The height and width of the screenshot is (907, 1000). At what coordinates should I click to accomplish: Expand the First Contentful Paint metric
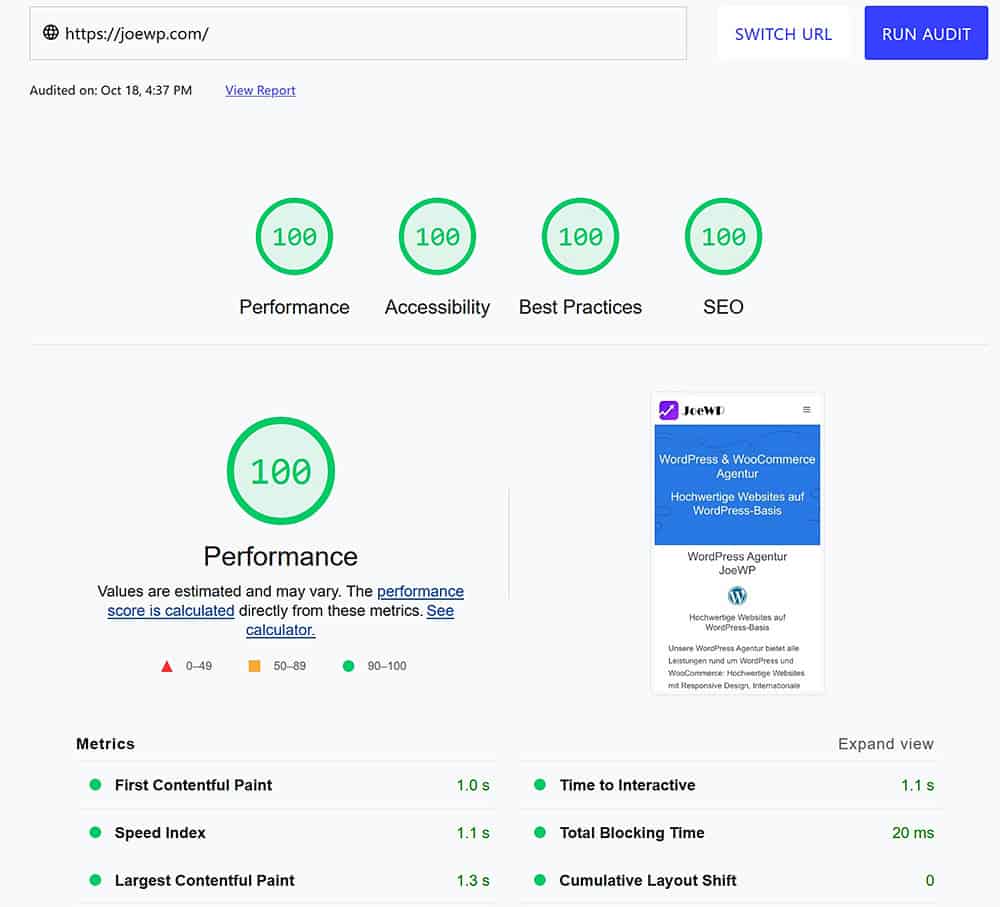193,785
